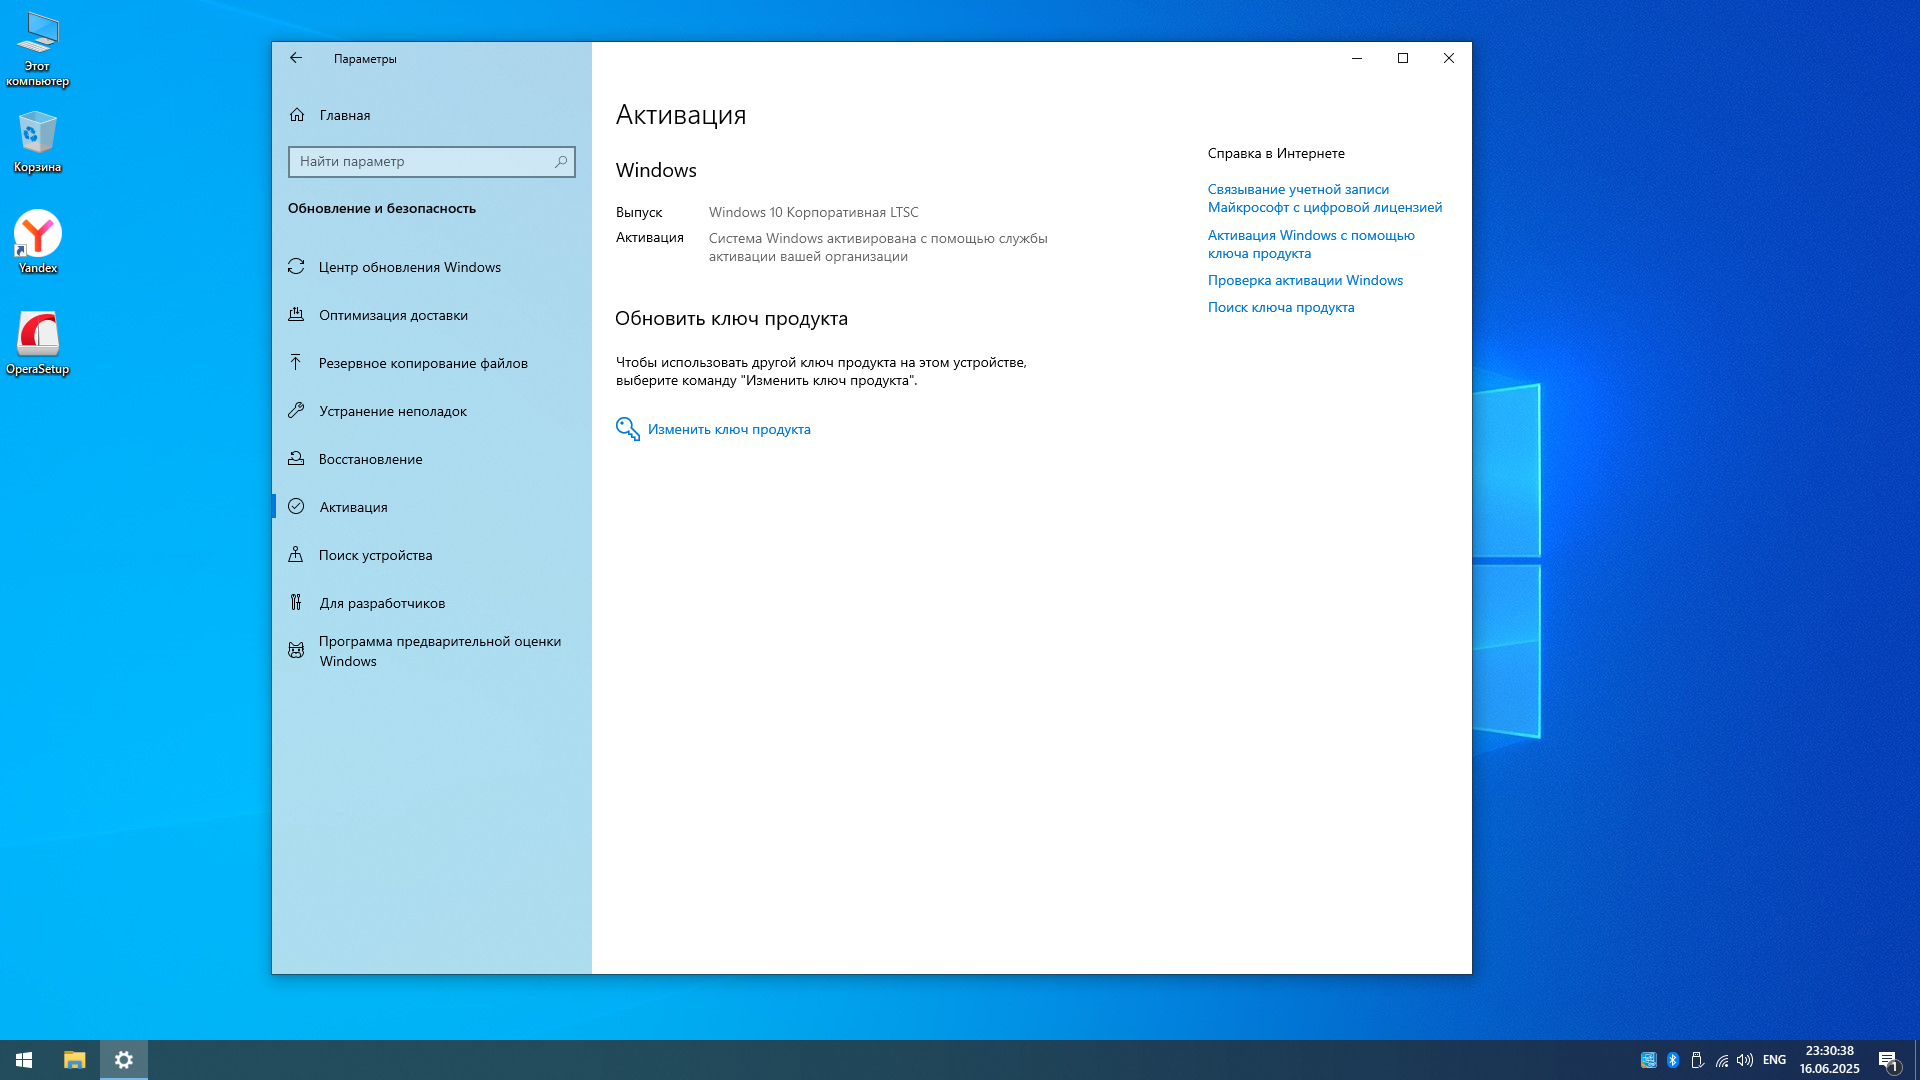Open Проверка активации Windows help link

pyautogui.click(x=1304, y=280)
